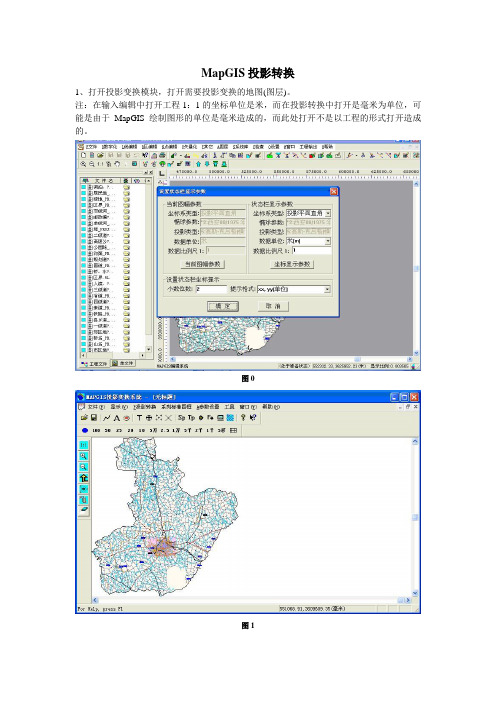
Task: Switch to the 工程文件 tab in editor window
Action: 94,364
